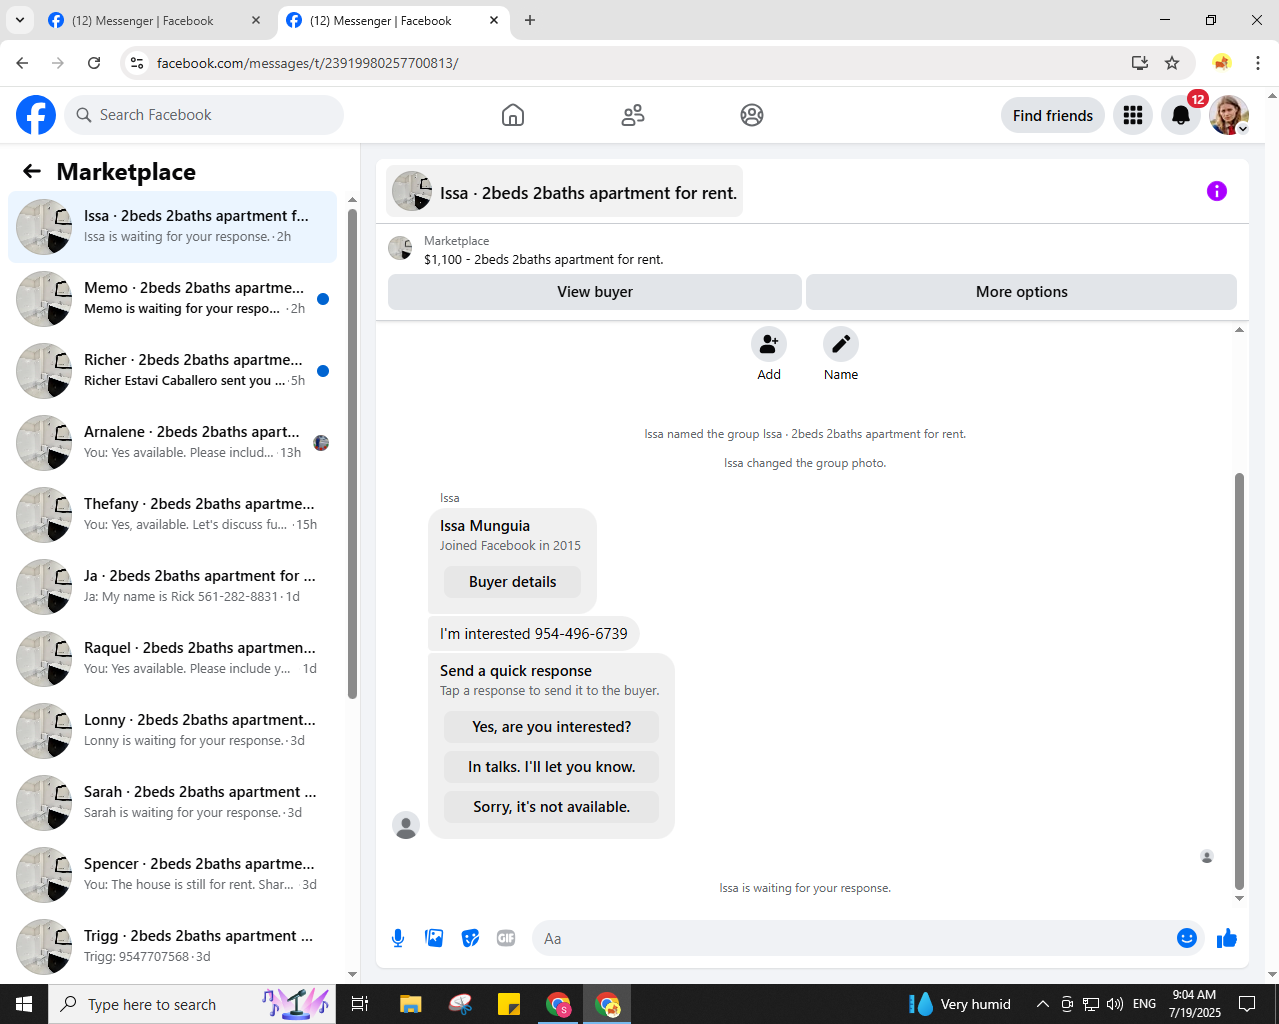This screenshot has height=1024, width=1279.
Task: Click the Name edit pencil icon
Action: tap(841, 344)
